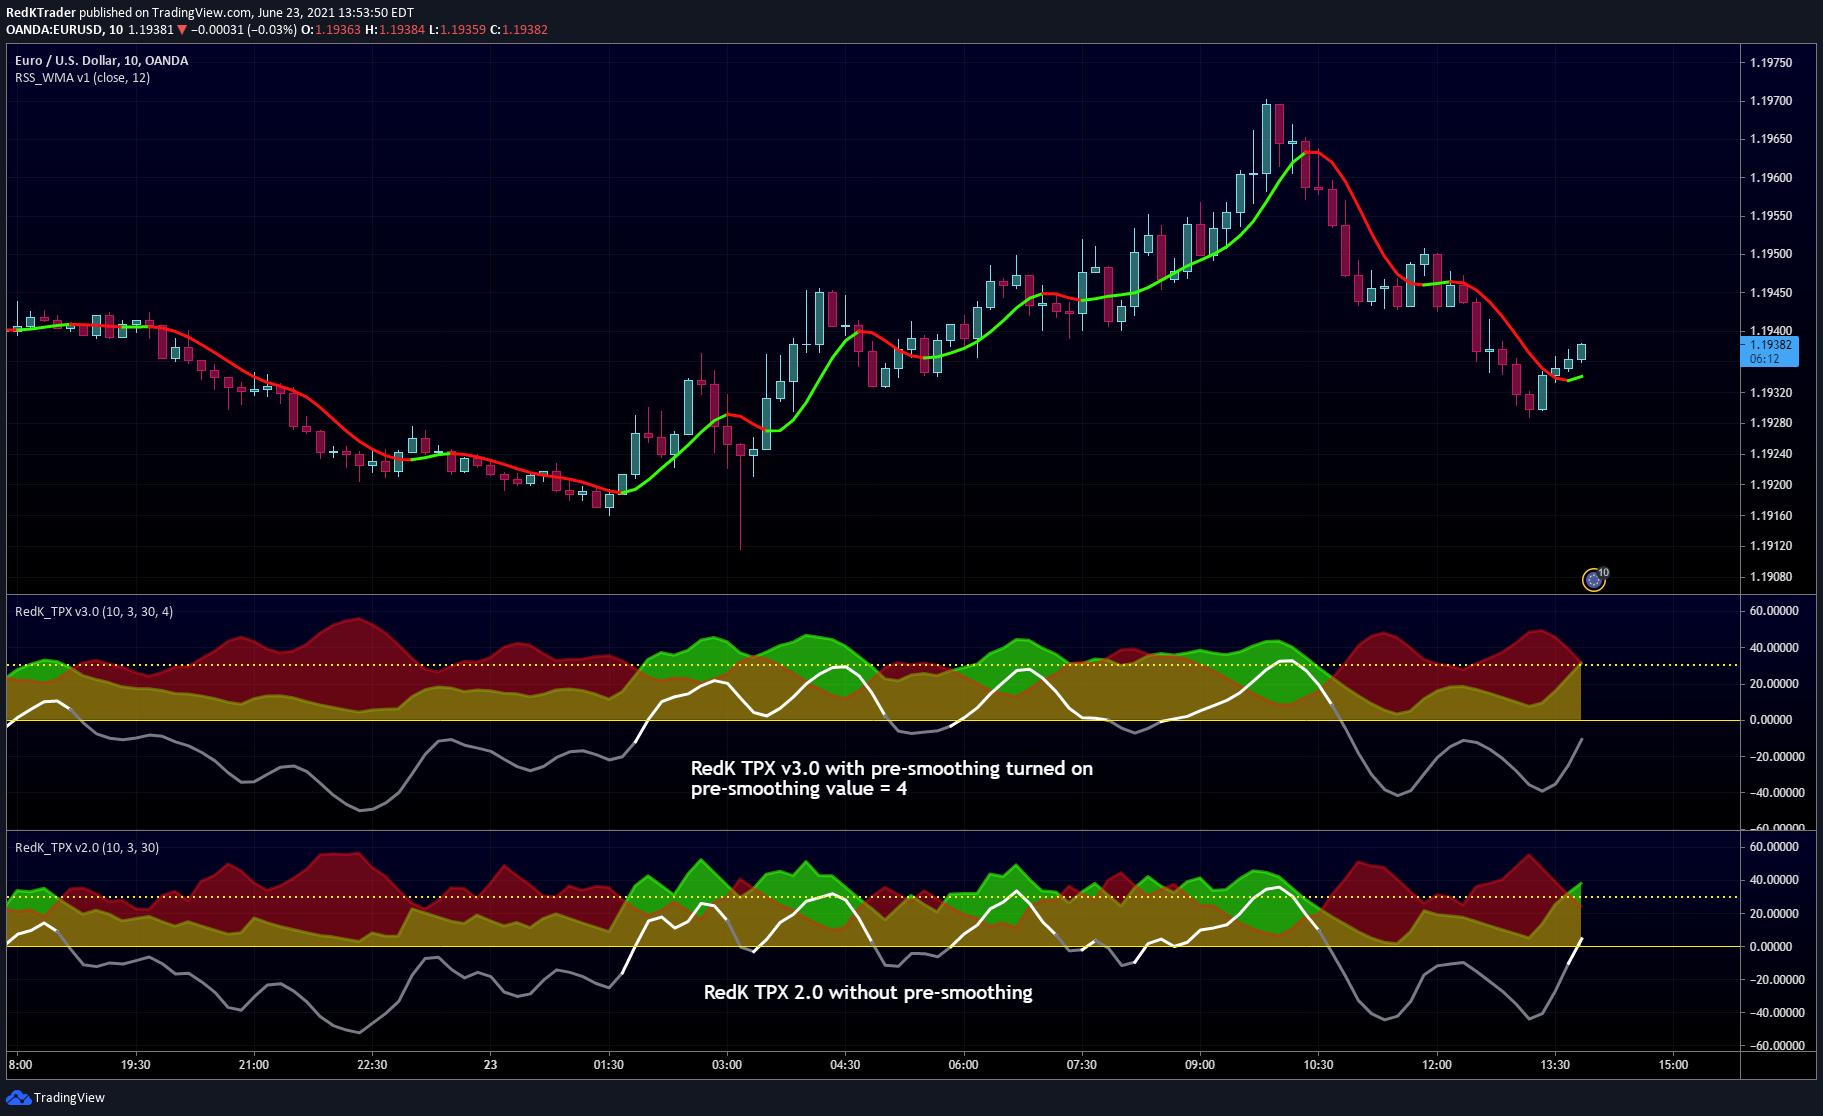1823x1116 pixels.
Task: Click the 19:30 time axis label
Action: click(135, 1065)
